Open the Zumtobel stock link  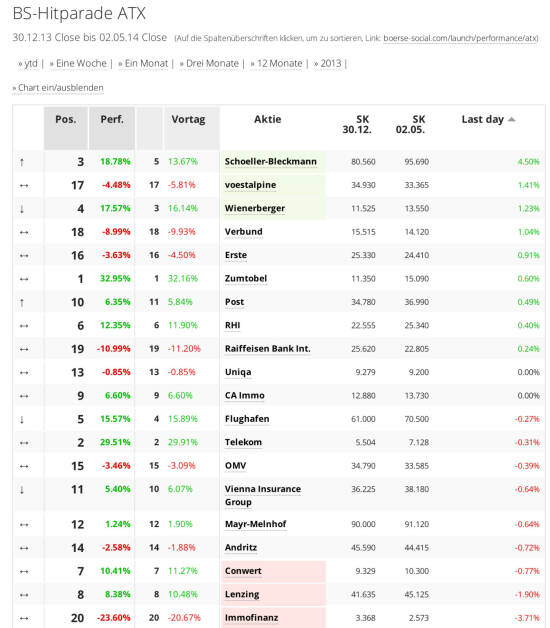[x=246, y=279]
